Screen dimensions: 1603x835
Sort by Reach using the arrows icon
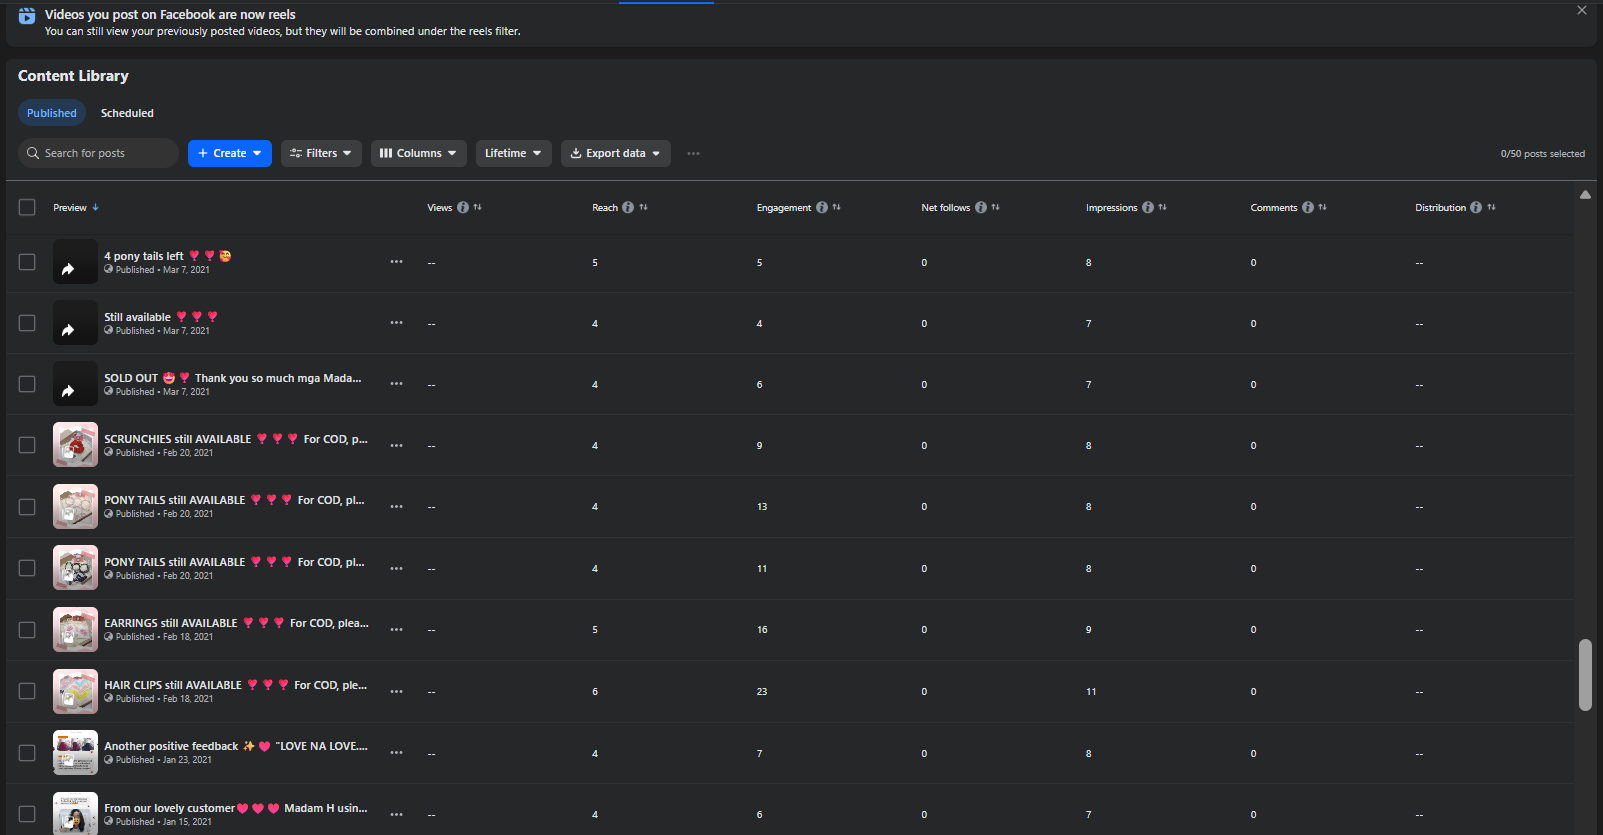(x=644, y=208)
